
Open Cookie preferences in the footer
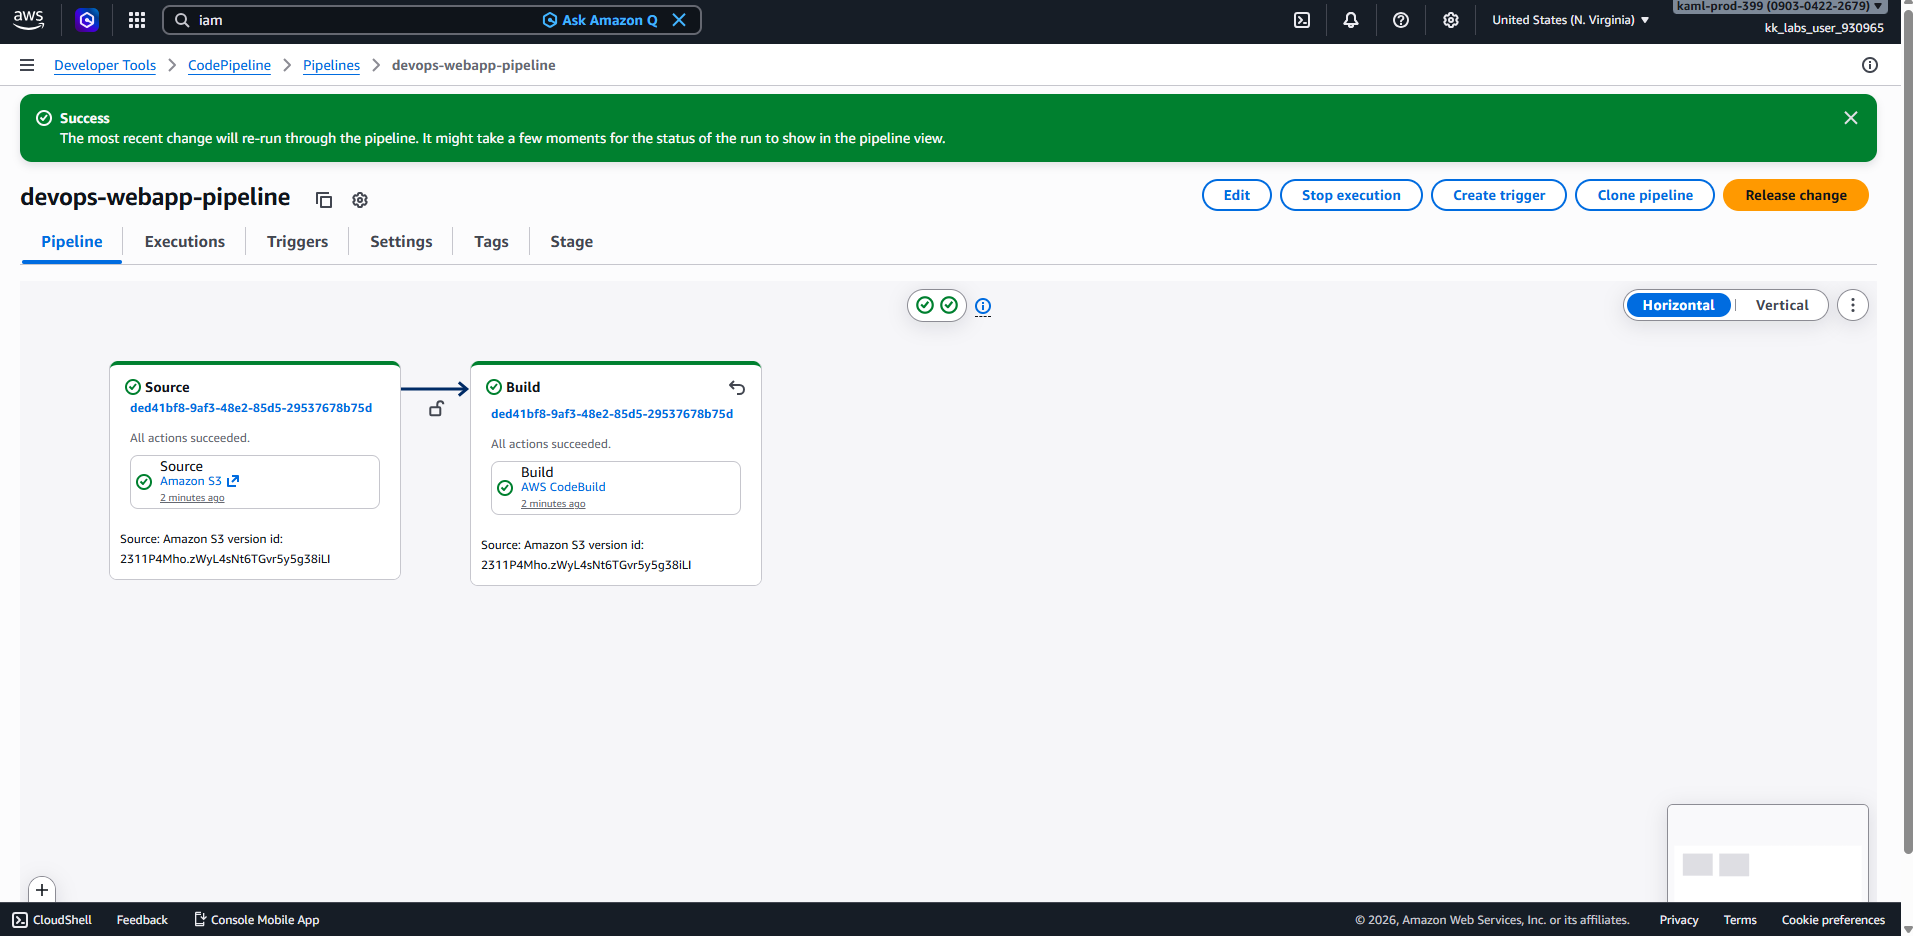click(x=1833, y=919)
